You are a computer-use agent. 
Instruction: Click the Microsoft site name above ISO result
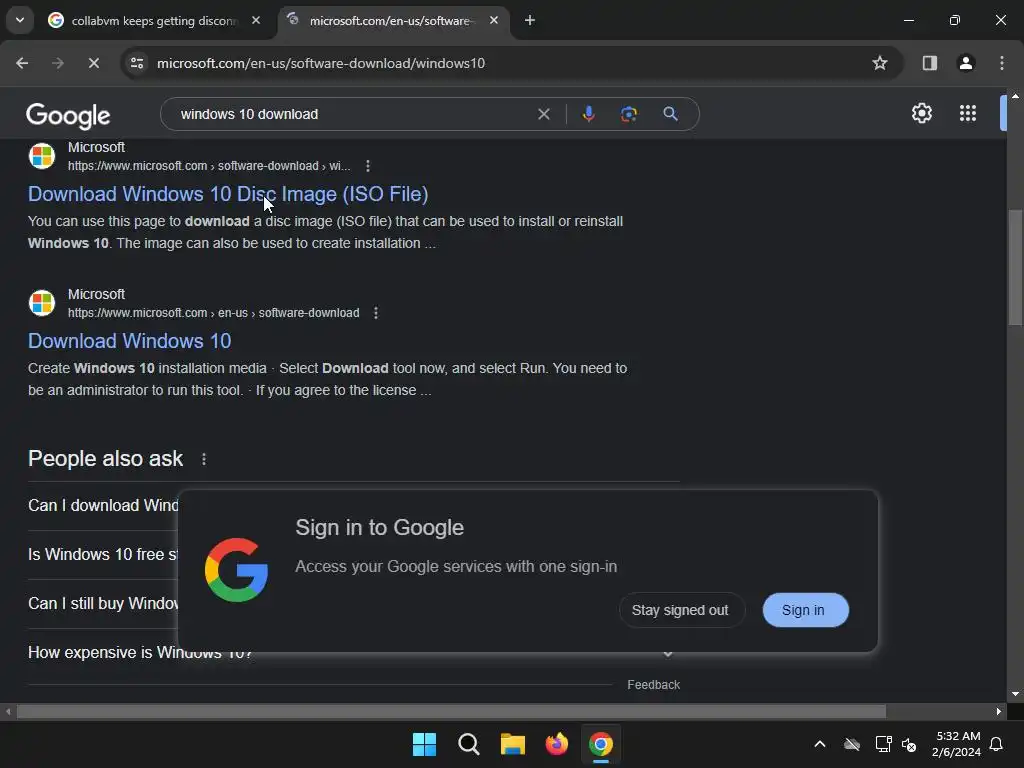96,148
